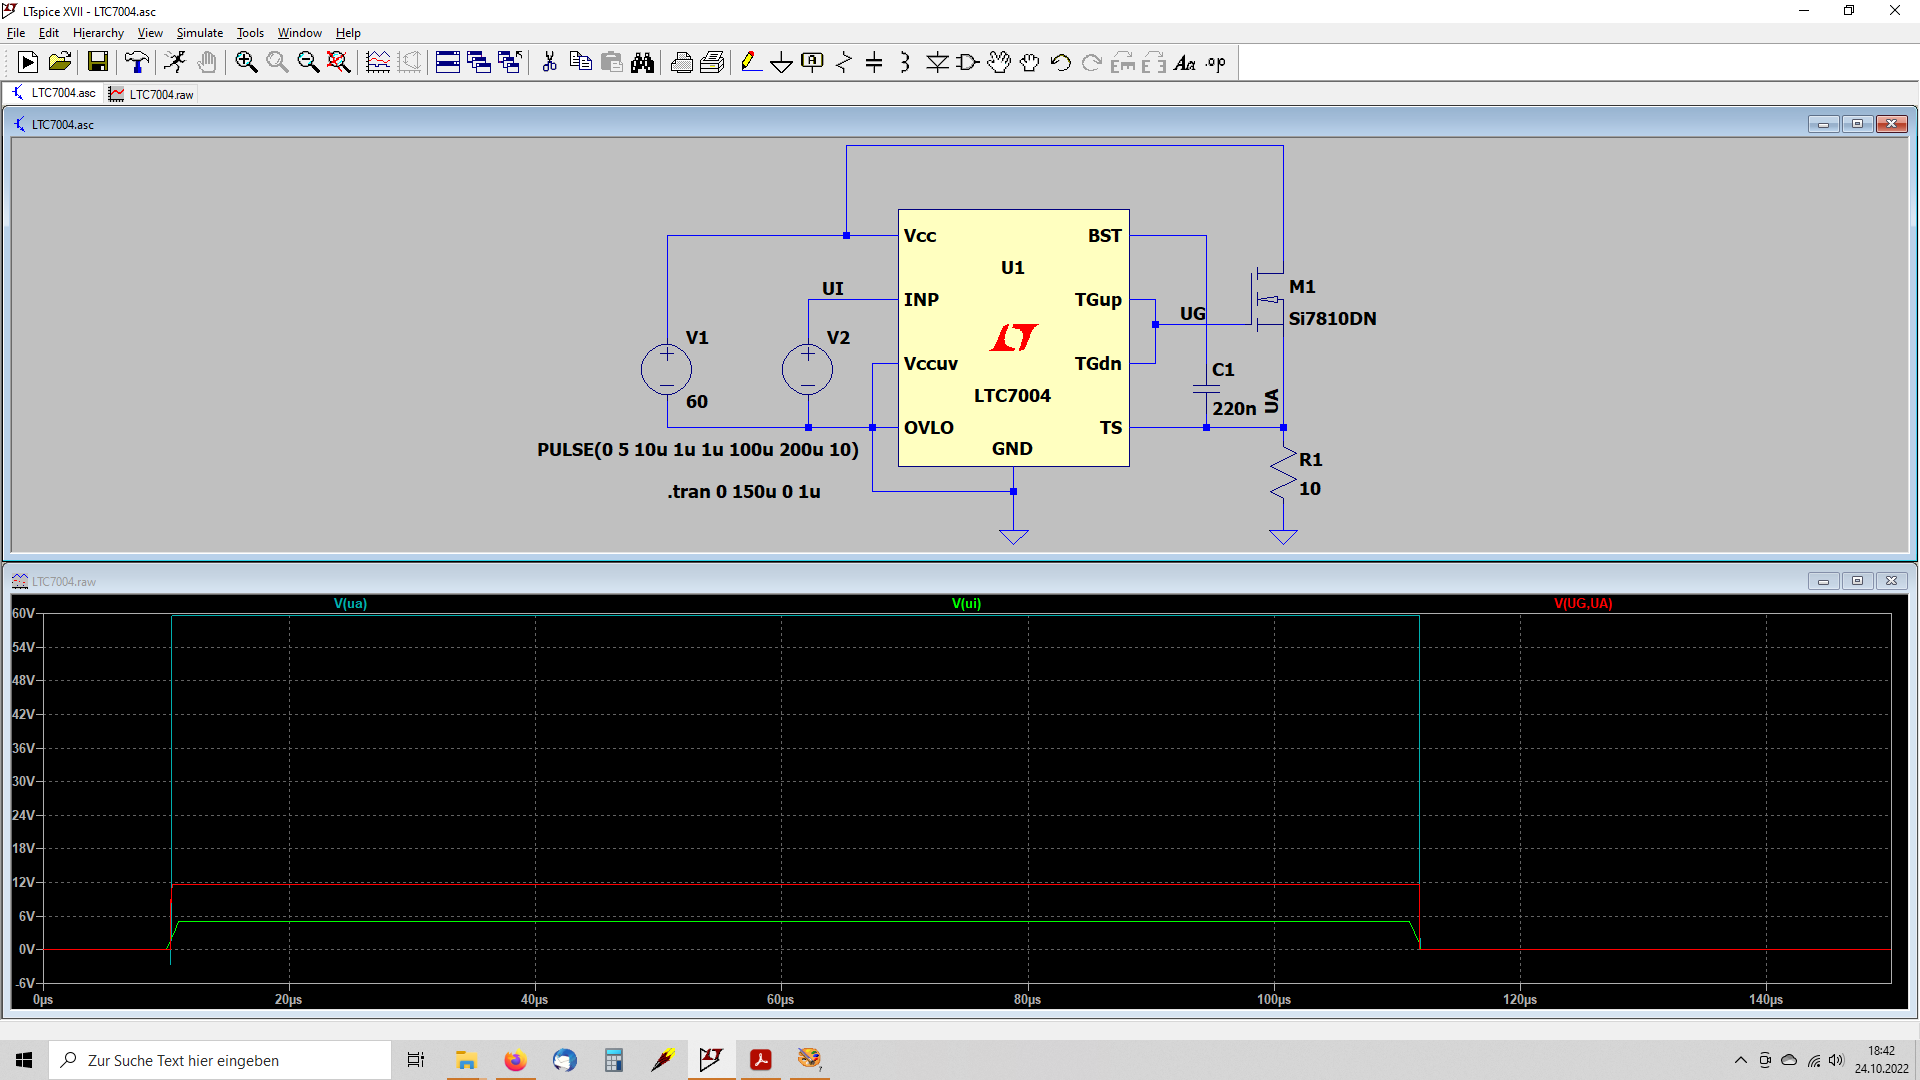Open the Help menu
Image resolution: width=1920 pixels, height=1080 pixels.
point(348,33)
